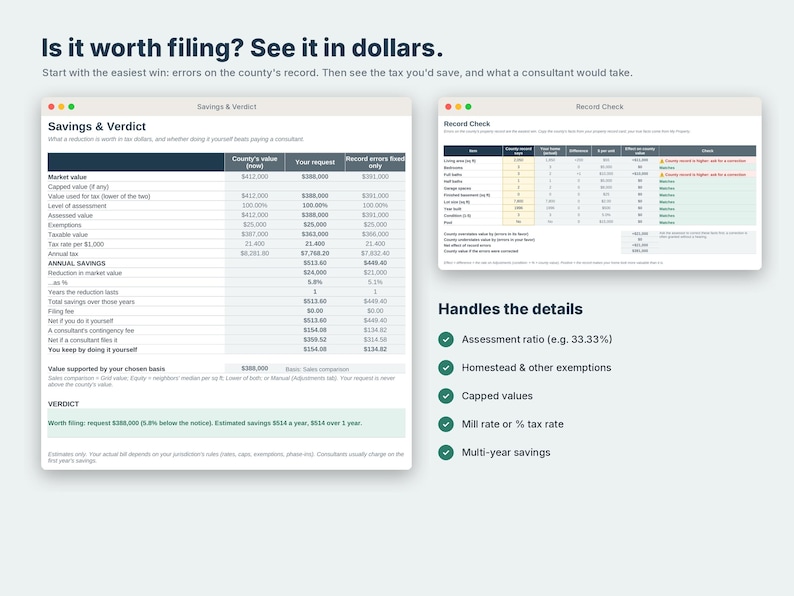Click the 'County record says' column header
Viewport: 794px width, 596px height.
(519, 151)
